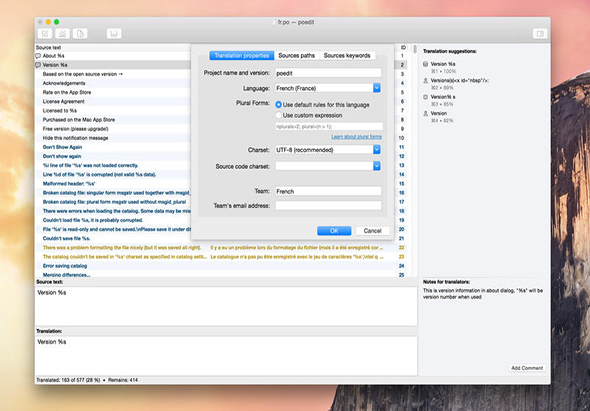Image resolution: width=590 pixels, height=411 pixels.
Task: Click the person icon beside the Version suggestion
Action: (x=426, y=113)
